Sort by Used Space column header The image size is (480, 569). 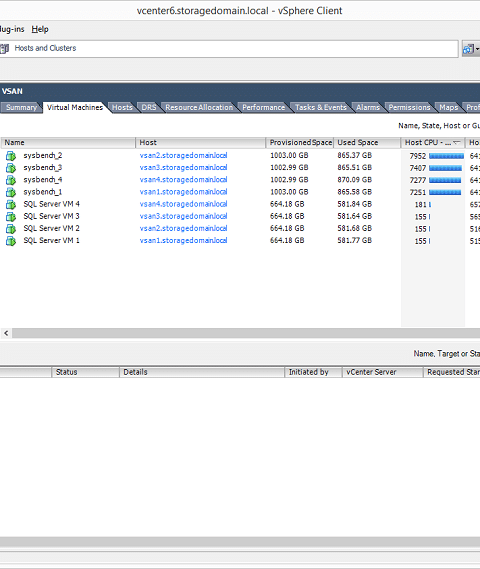[367, 143]
